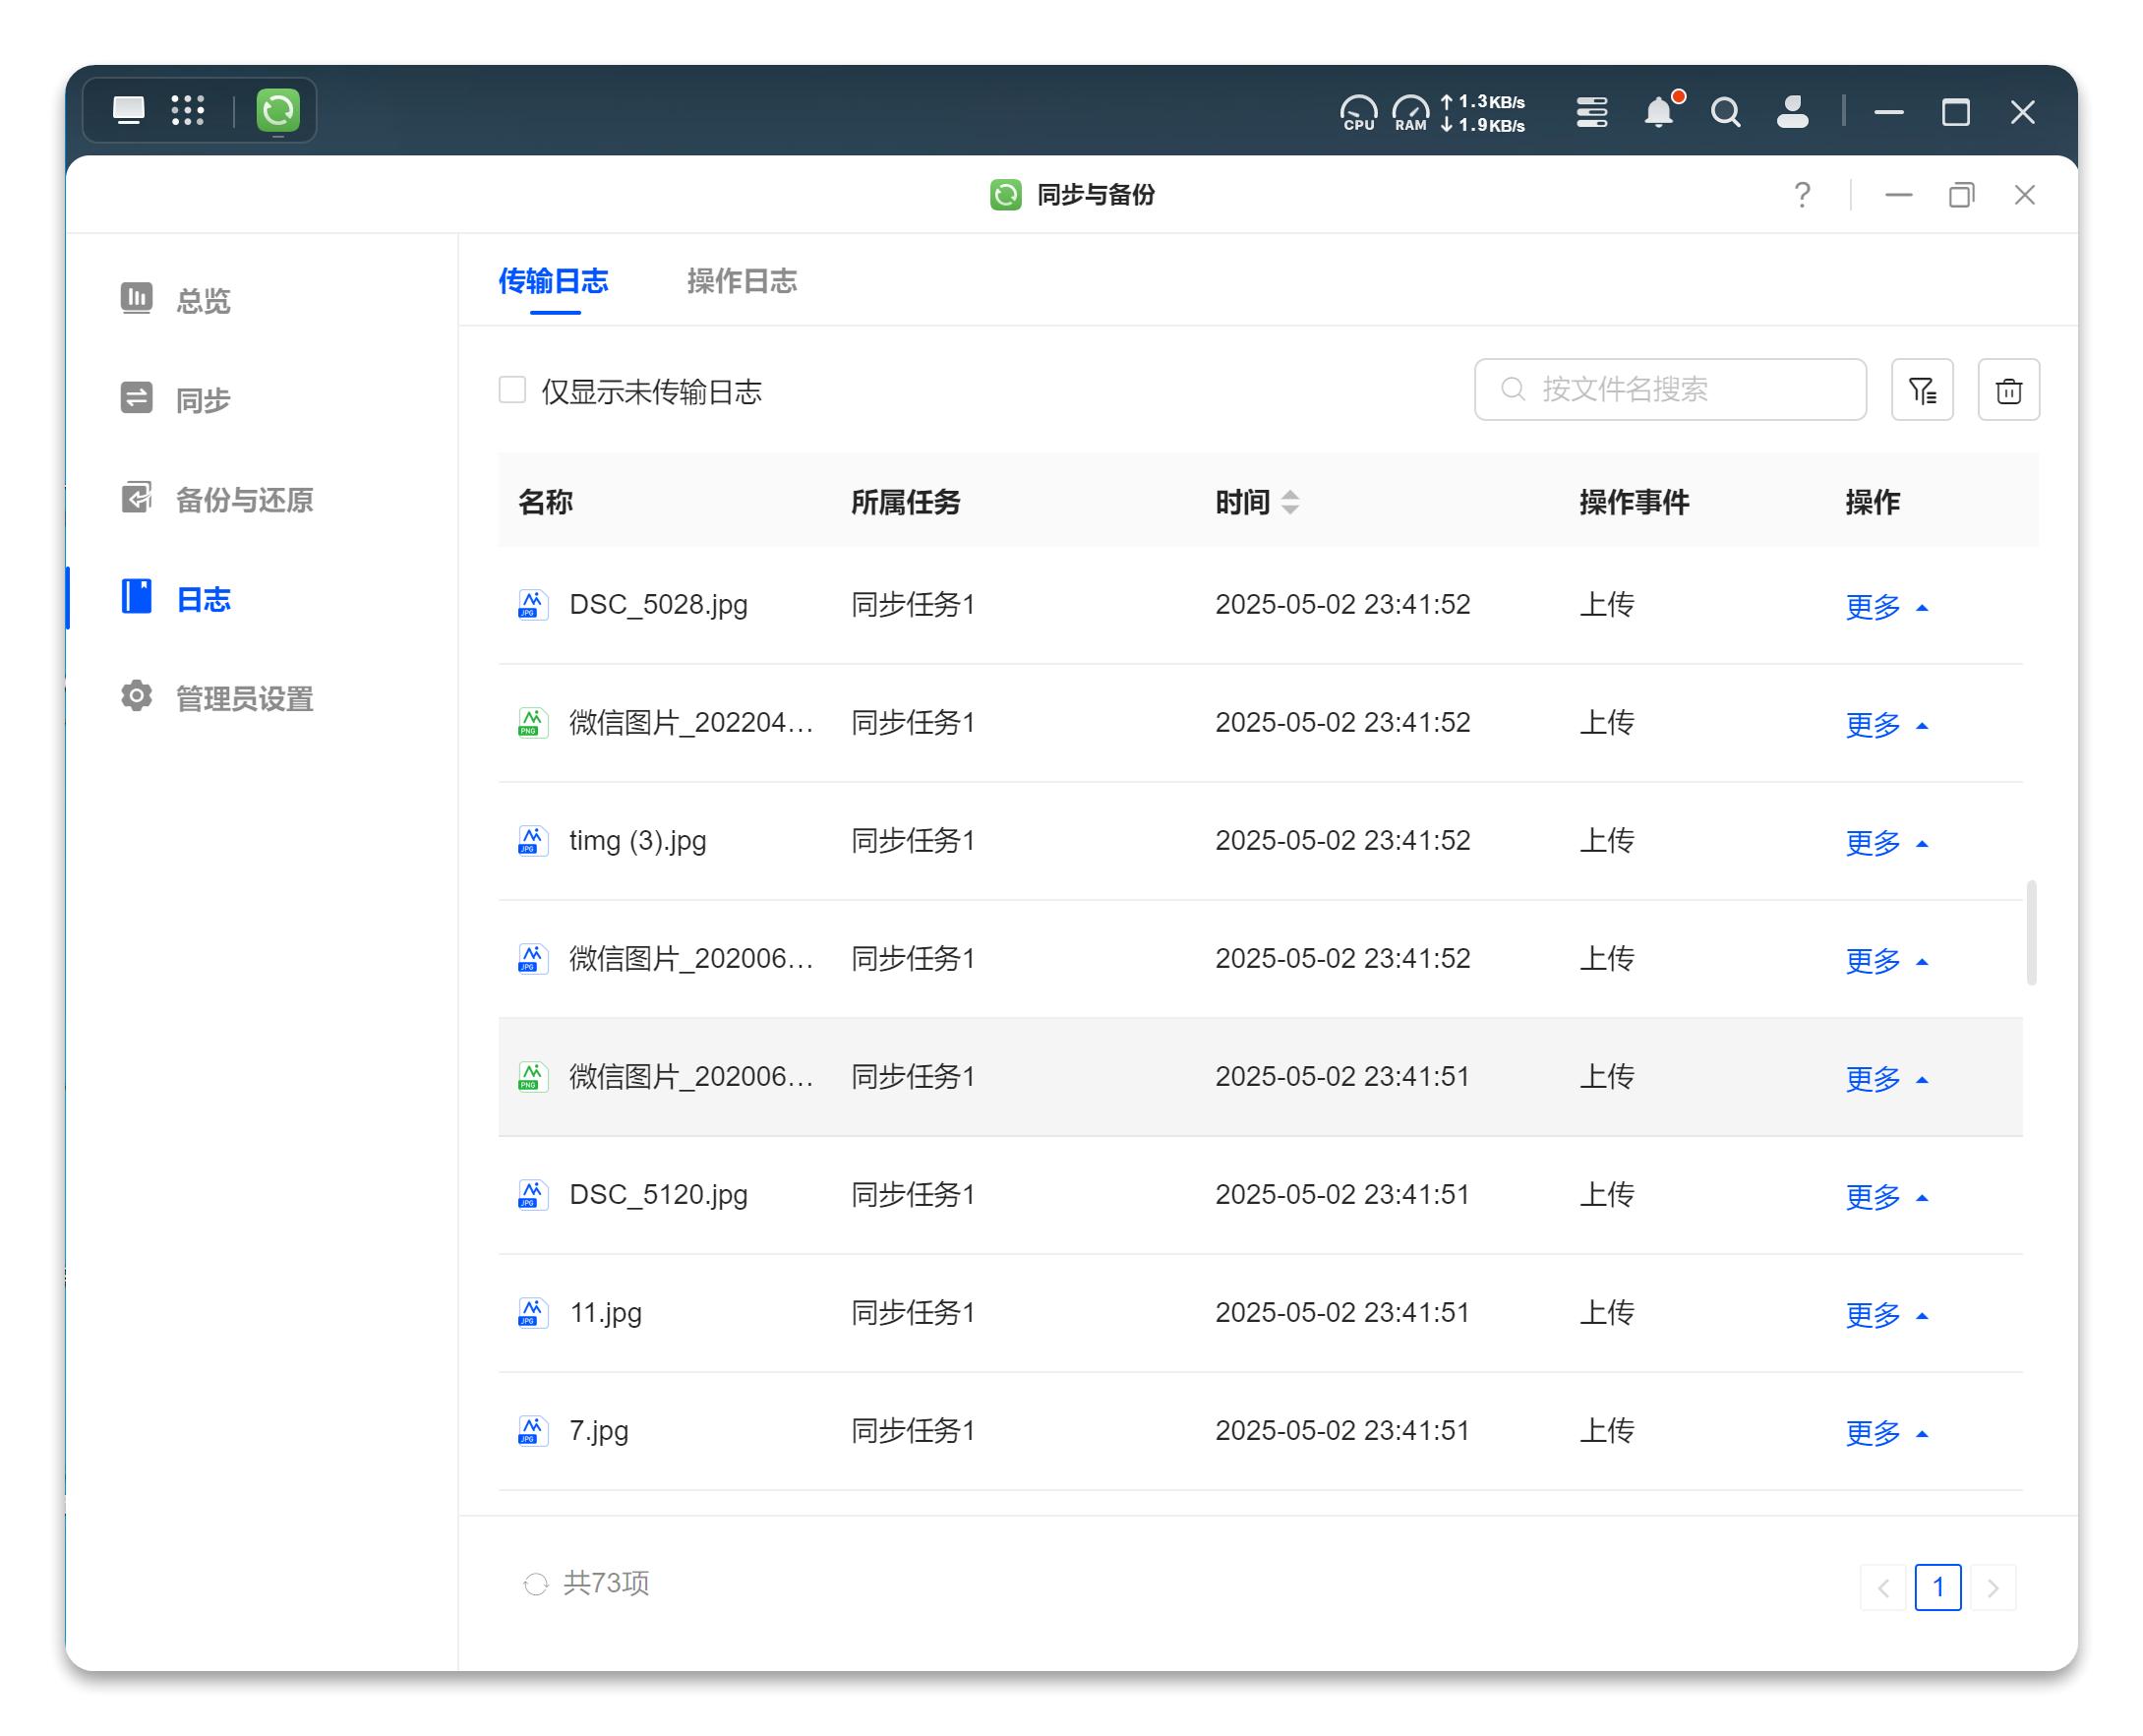Click page number 1 button

(1936, 1587)
